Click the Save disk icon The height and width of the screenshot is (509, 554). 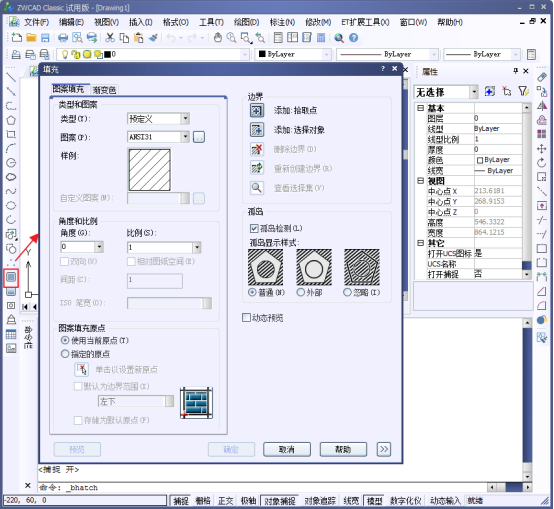45,37
